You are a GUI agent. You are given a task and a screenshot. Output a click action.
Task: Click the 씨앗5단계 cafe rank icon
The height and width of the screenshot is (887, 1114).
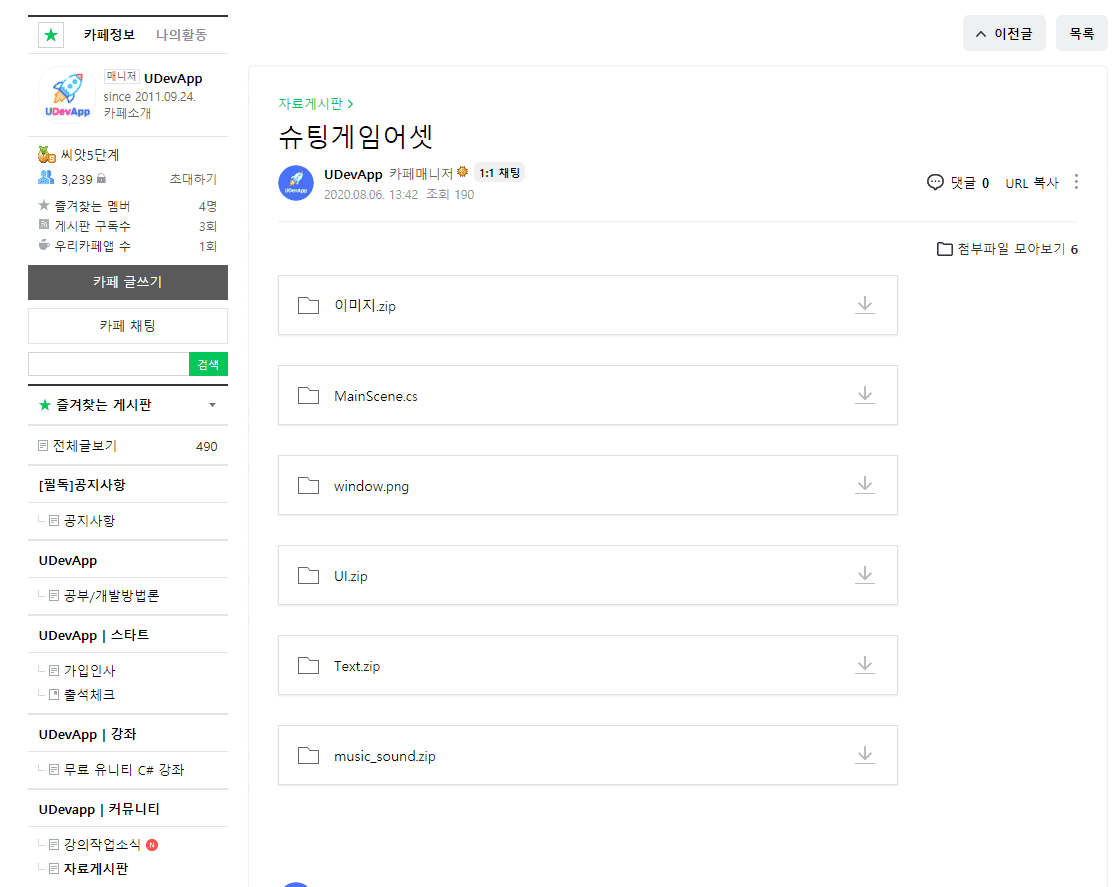click(47, 154)
